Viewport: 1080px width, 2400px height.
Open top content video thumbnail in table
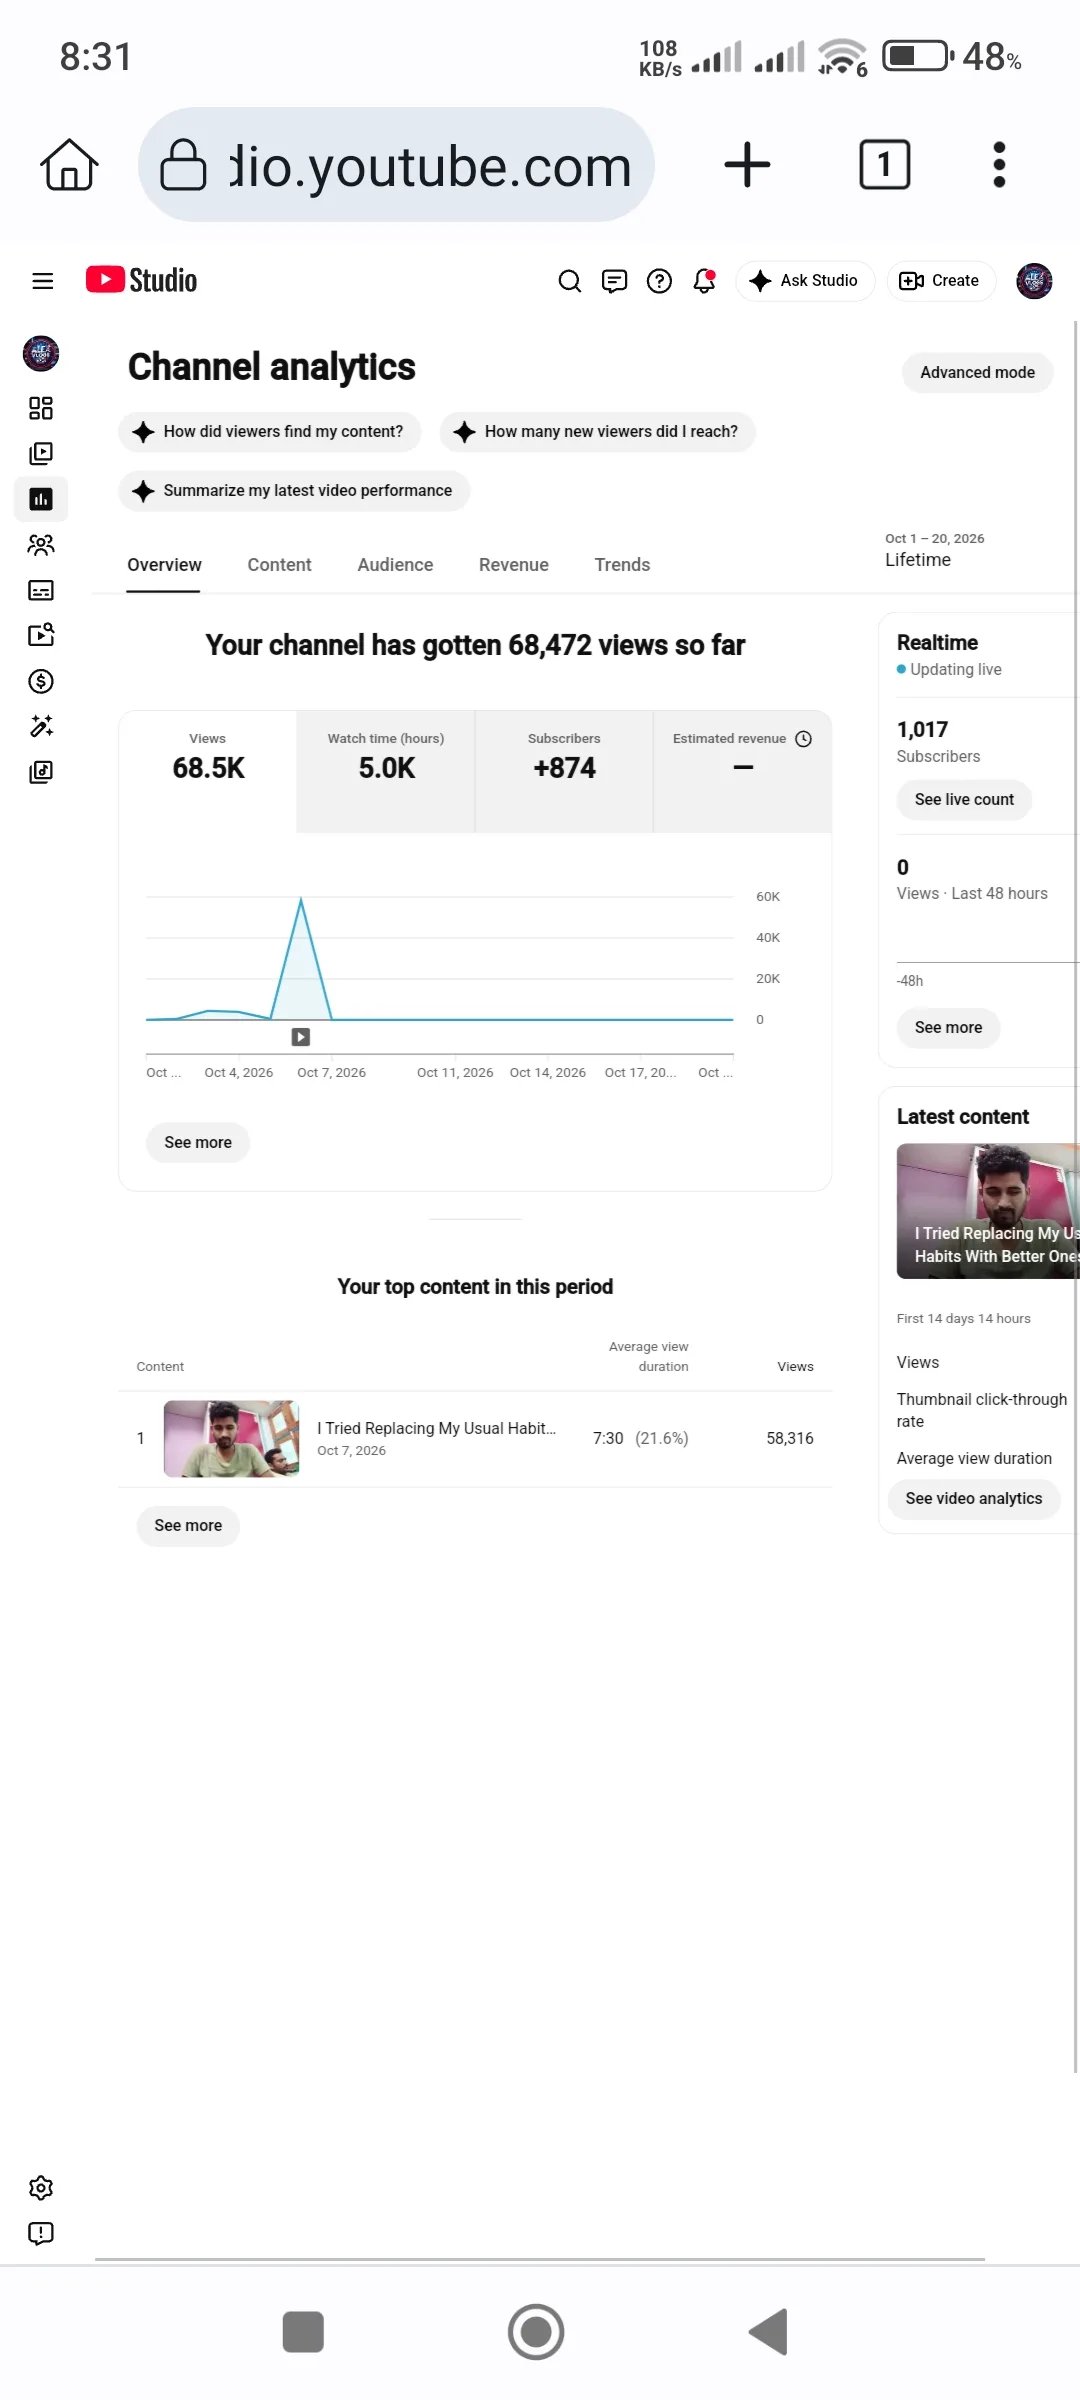(x=231, y=1439)
